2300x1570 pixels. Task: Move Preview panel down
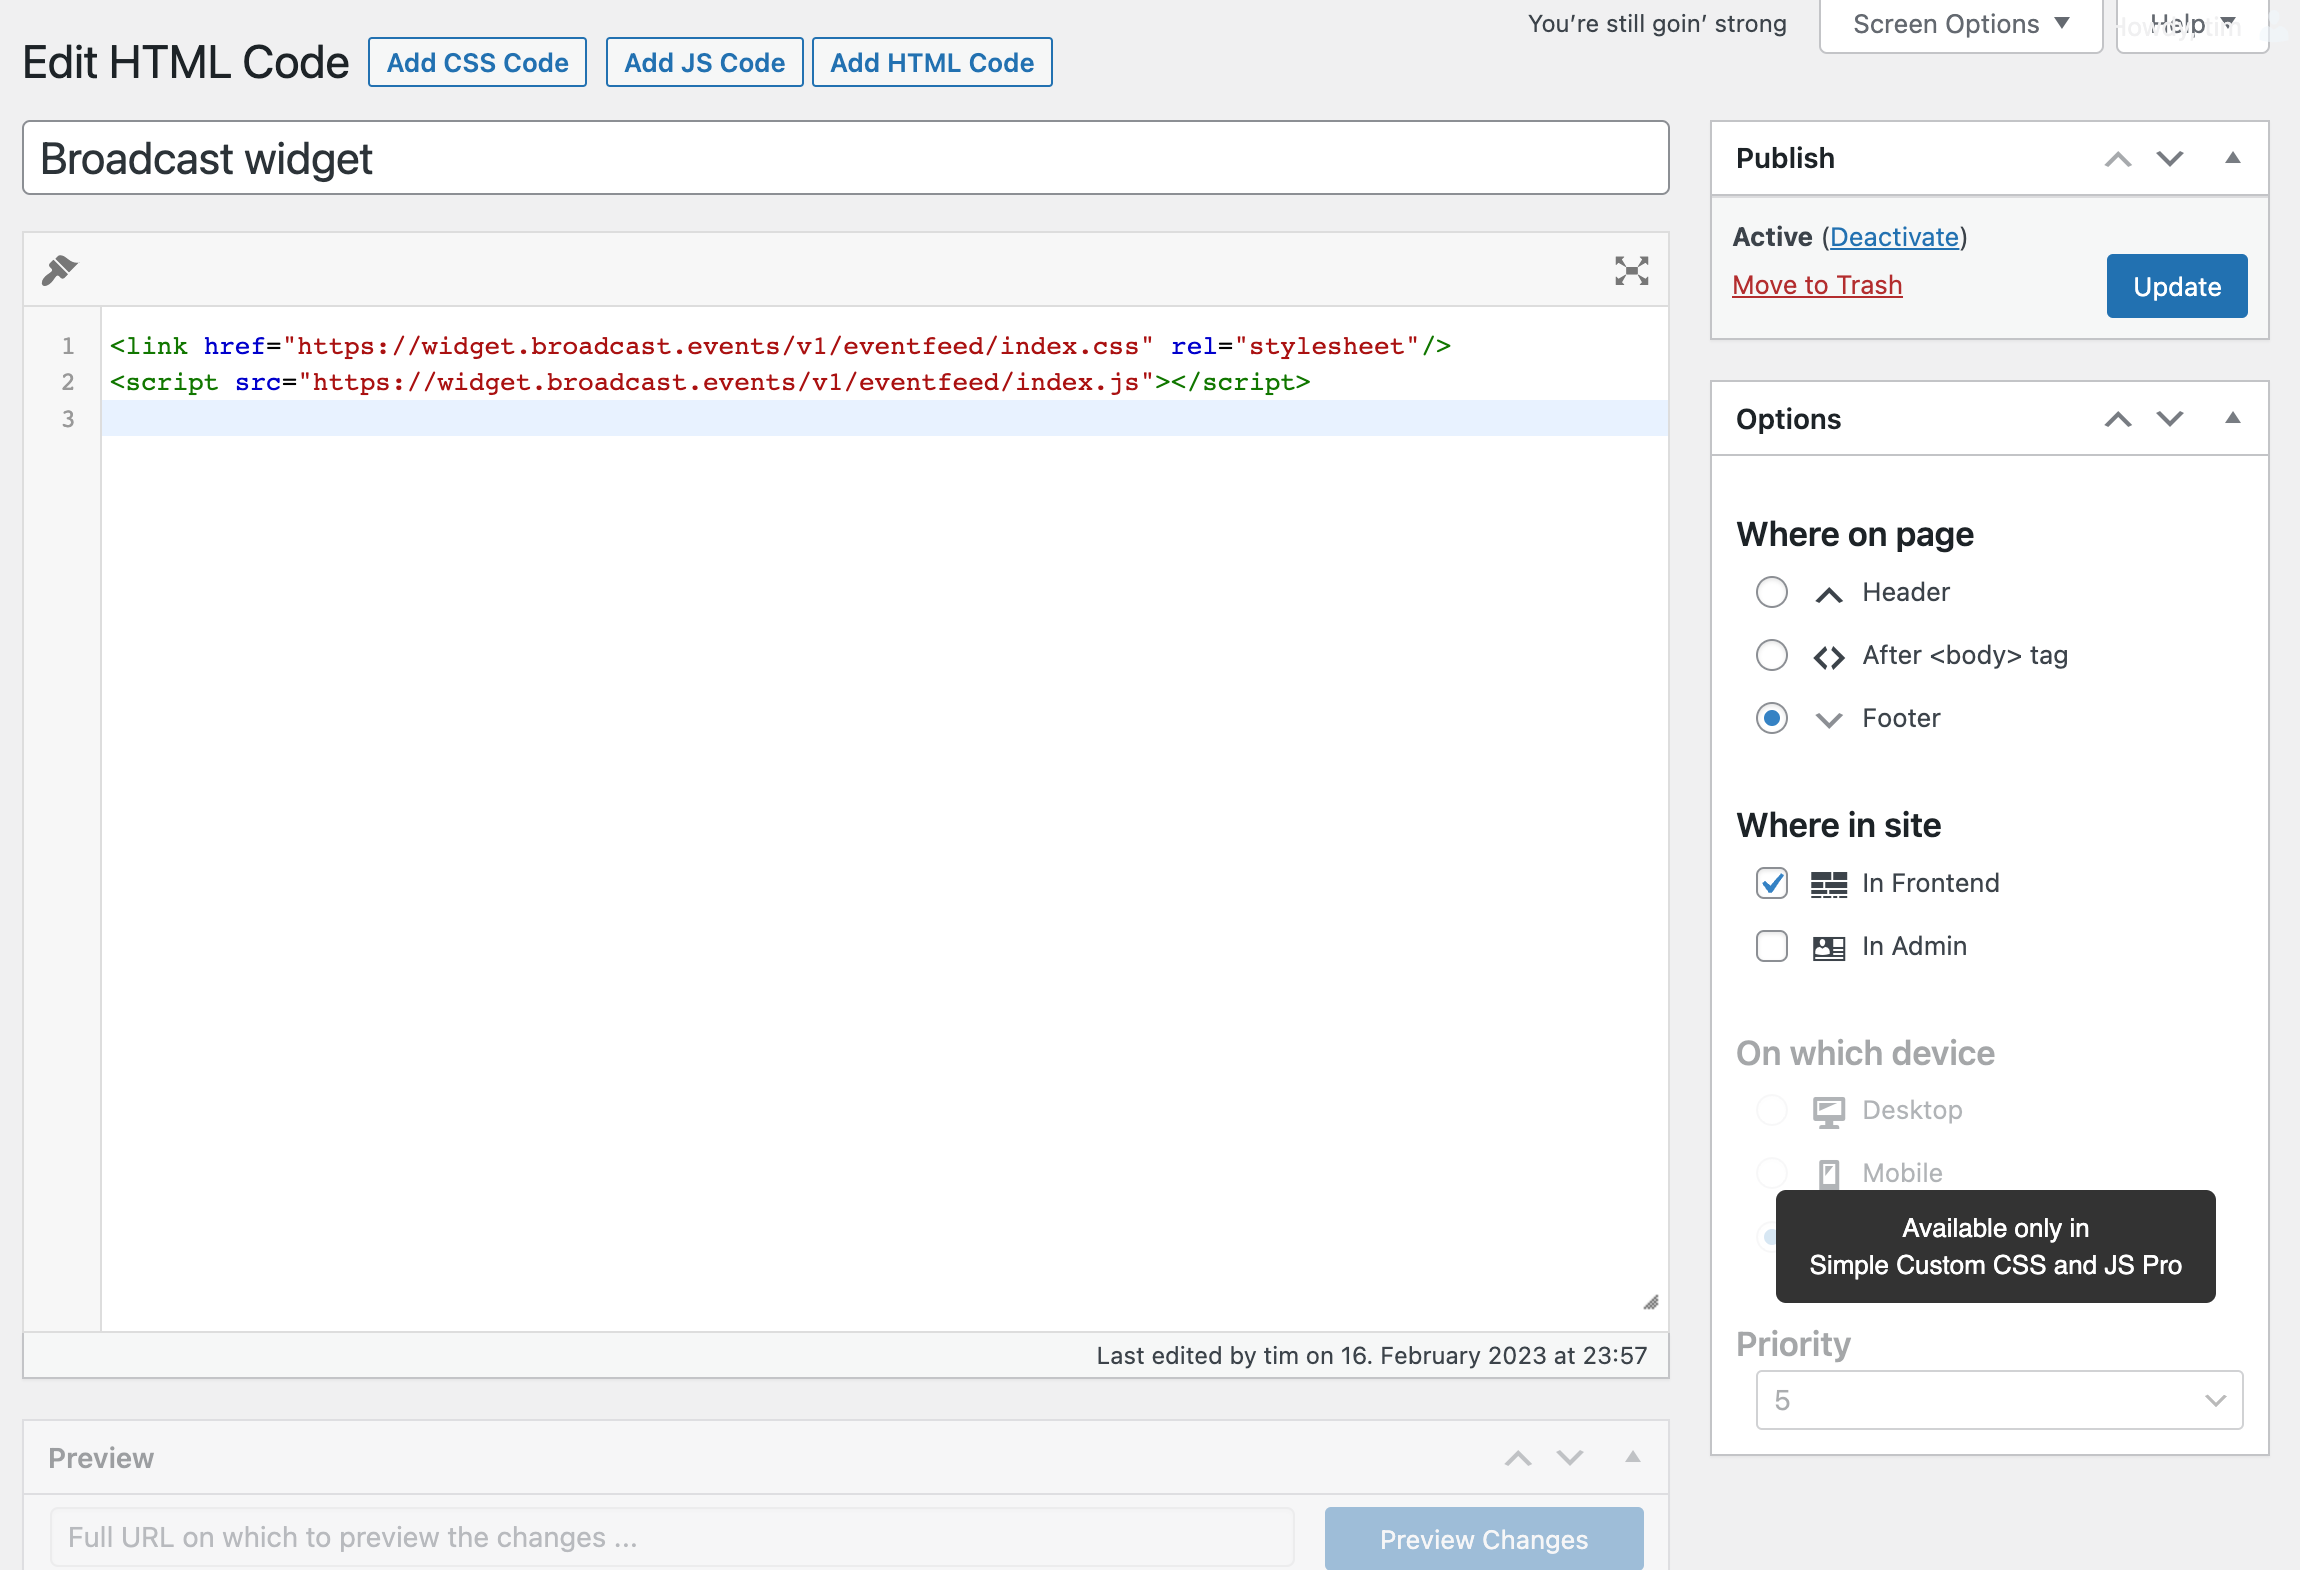coord(1570,1458)
